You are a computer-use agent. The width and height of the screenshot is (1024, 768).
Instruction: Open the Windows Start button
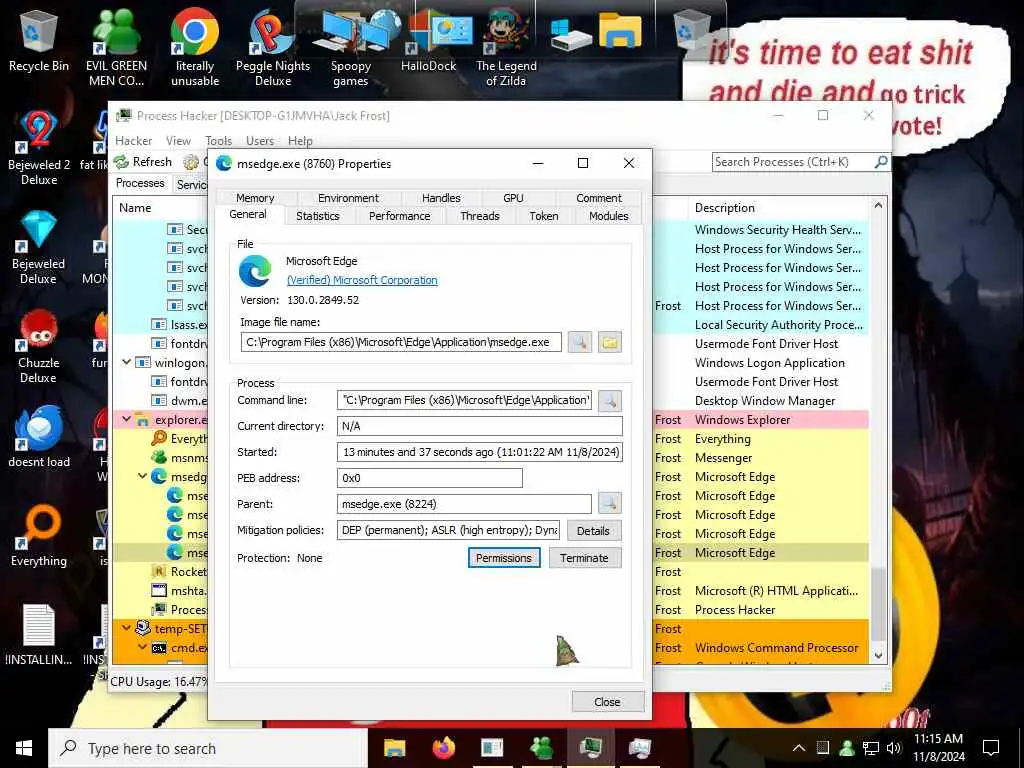[x=24, y=748]
